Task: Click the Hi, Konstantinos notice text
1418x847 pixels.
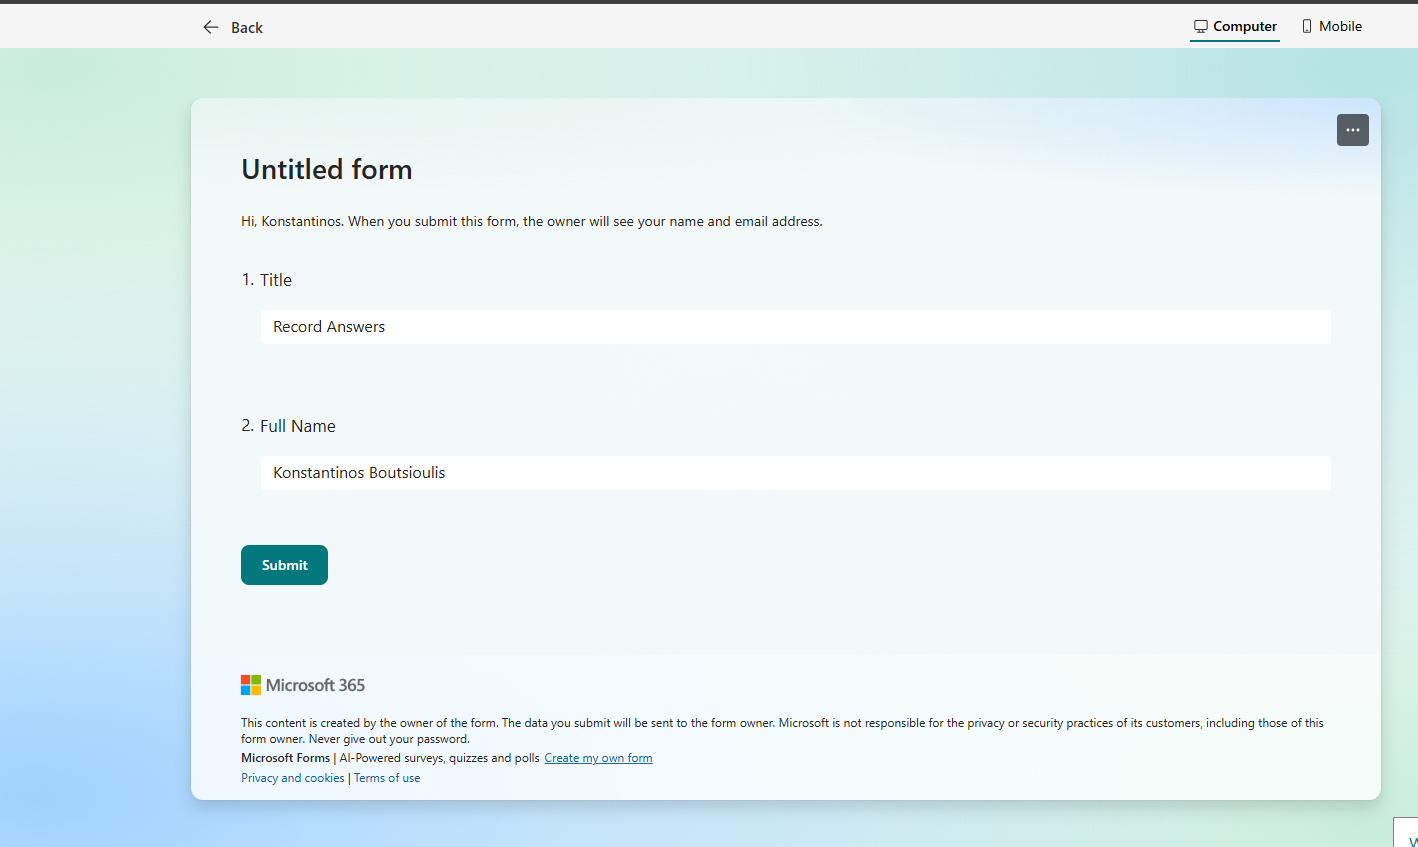Action: pos(531,221)
